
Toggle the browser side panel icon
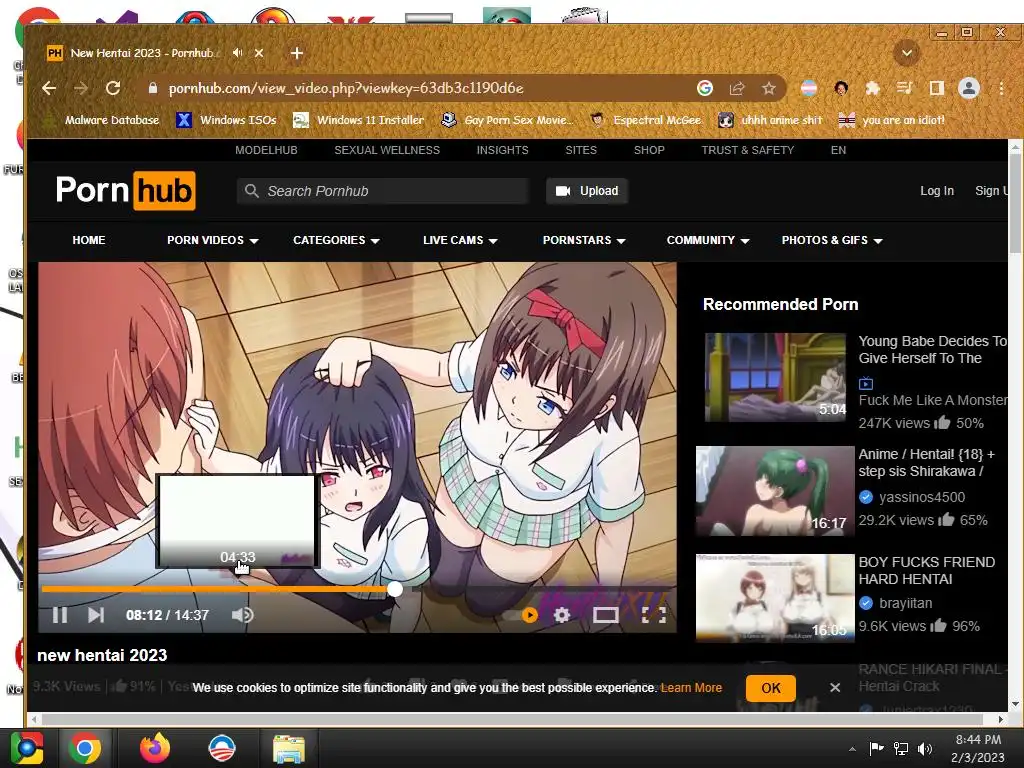coord(936,88)
